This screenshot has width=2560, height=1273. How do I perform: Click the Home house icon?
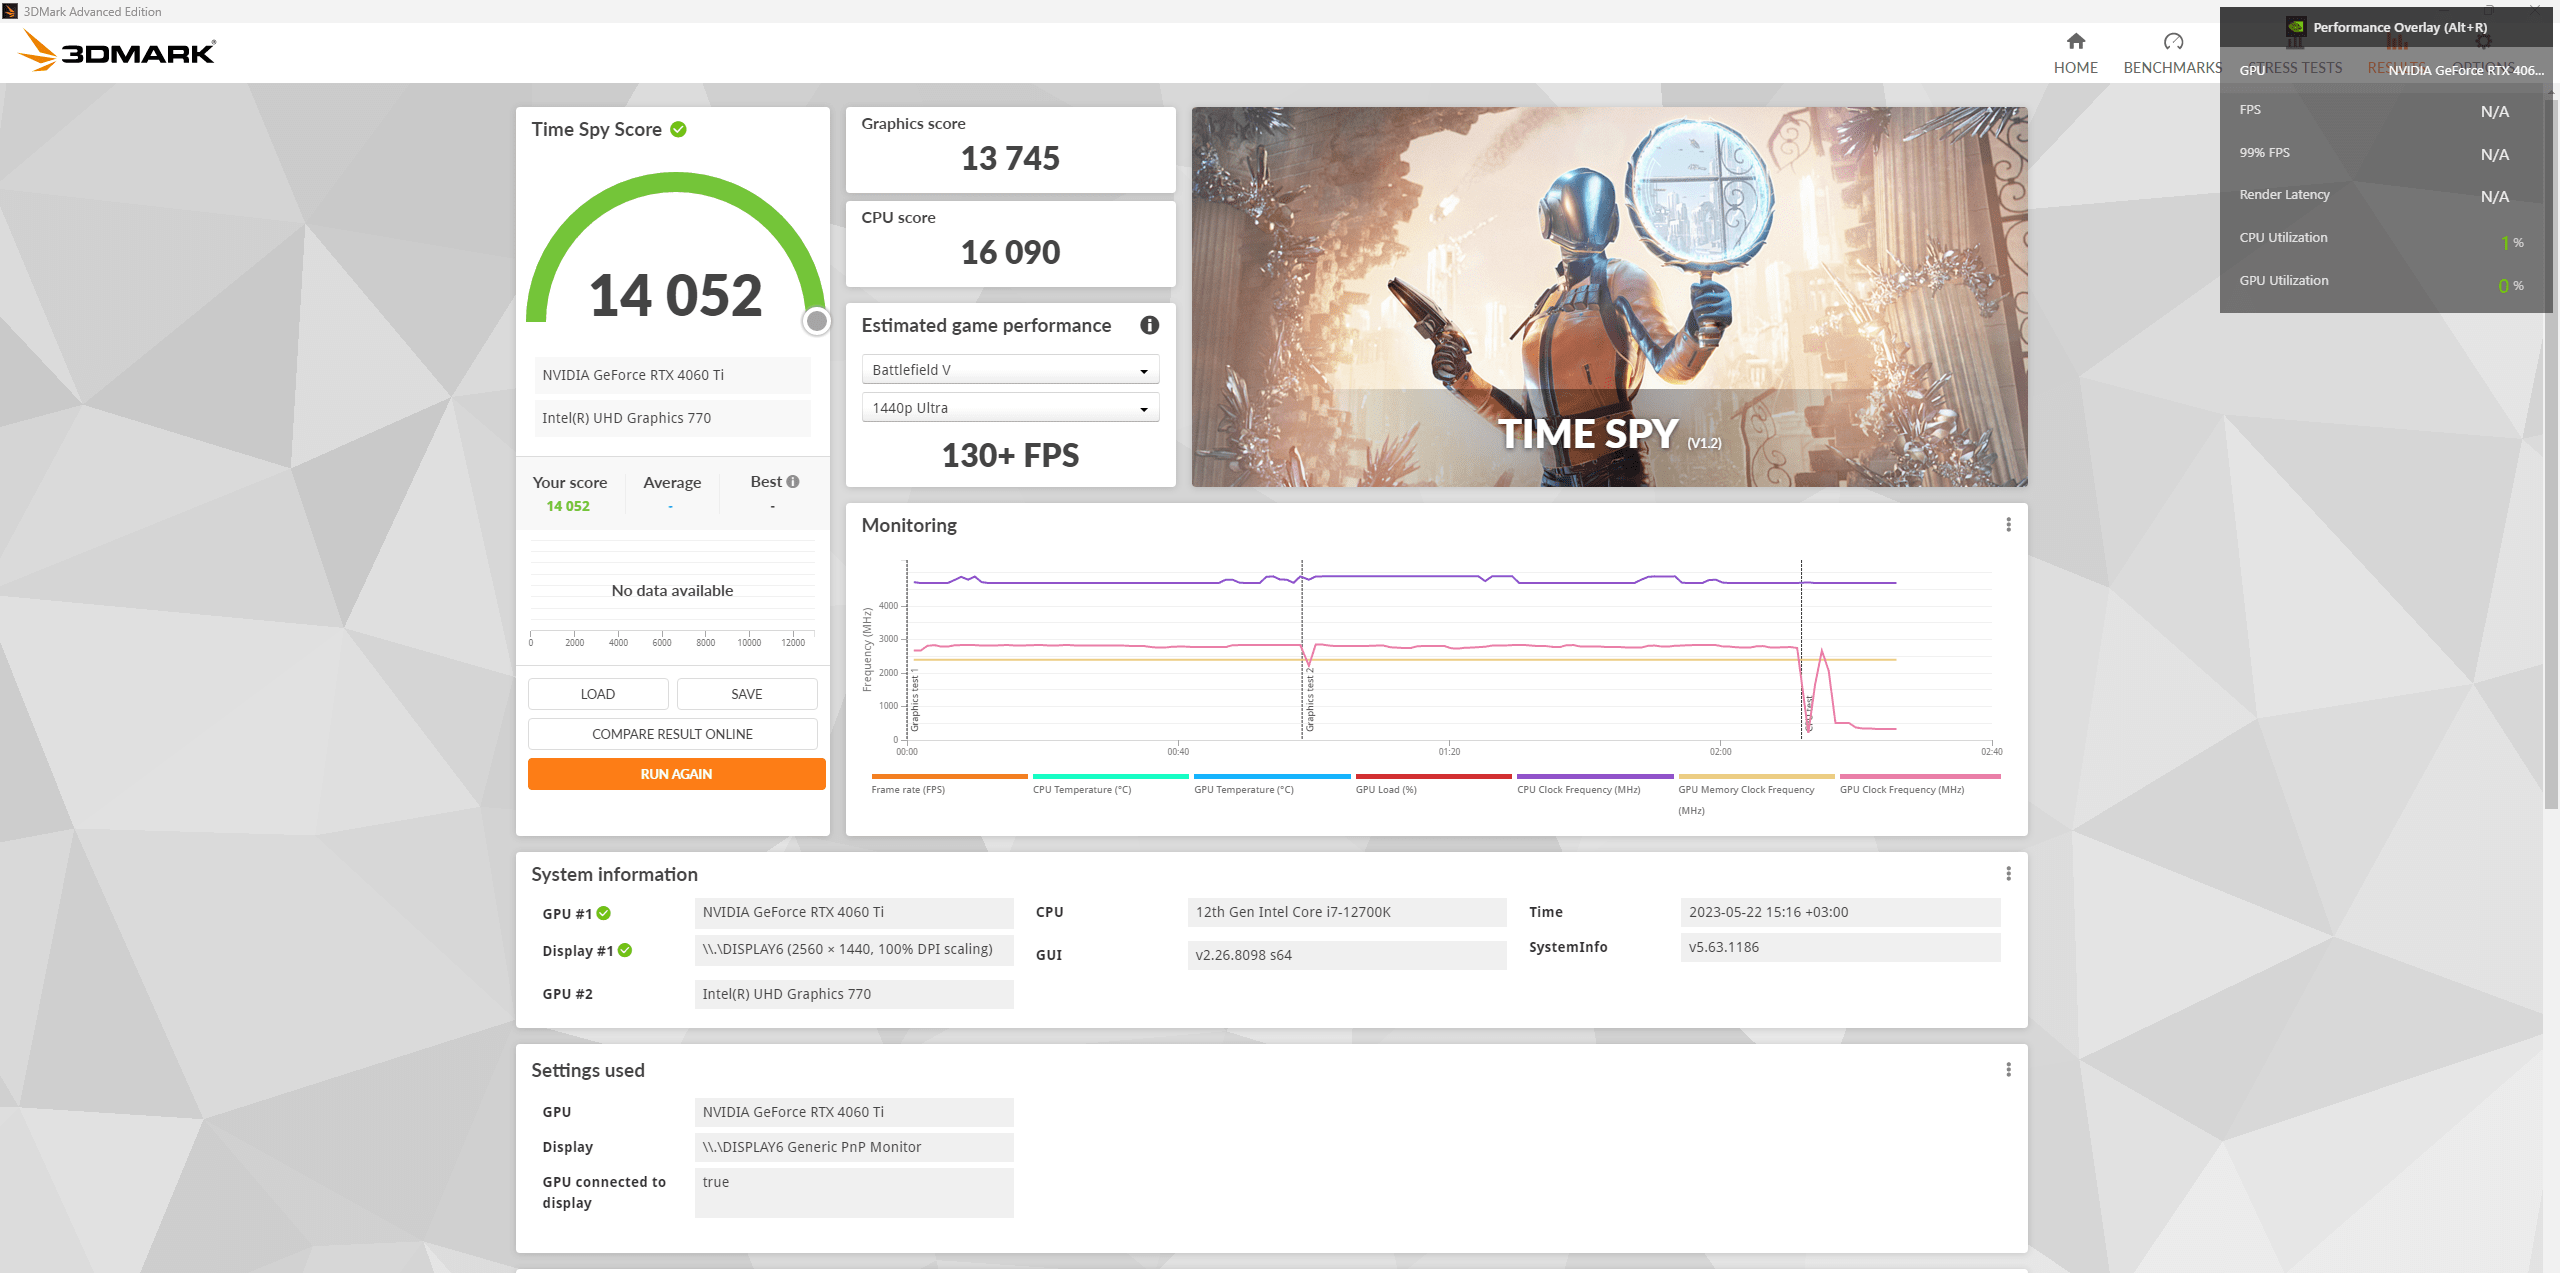tap(2075, 42)
